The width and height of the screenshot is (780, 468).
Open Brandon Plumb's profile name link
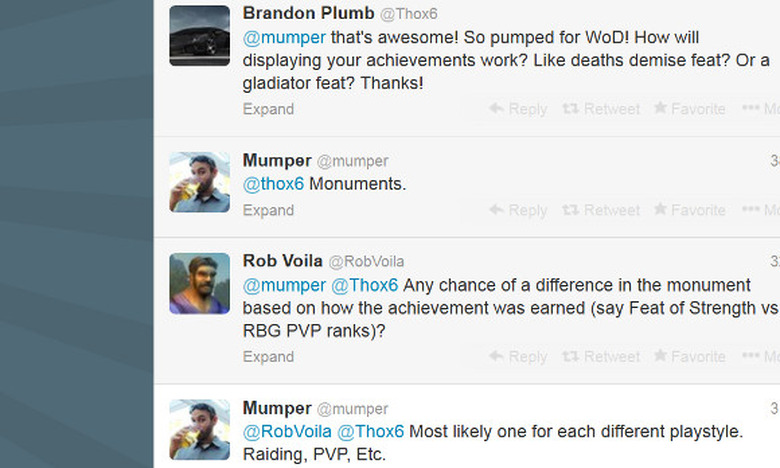point(307,14)
